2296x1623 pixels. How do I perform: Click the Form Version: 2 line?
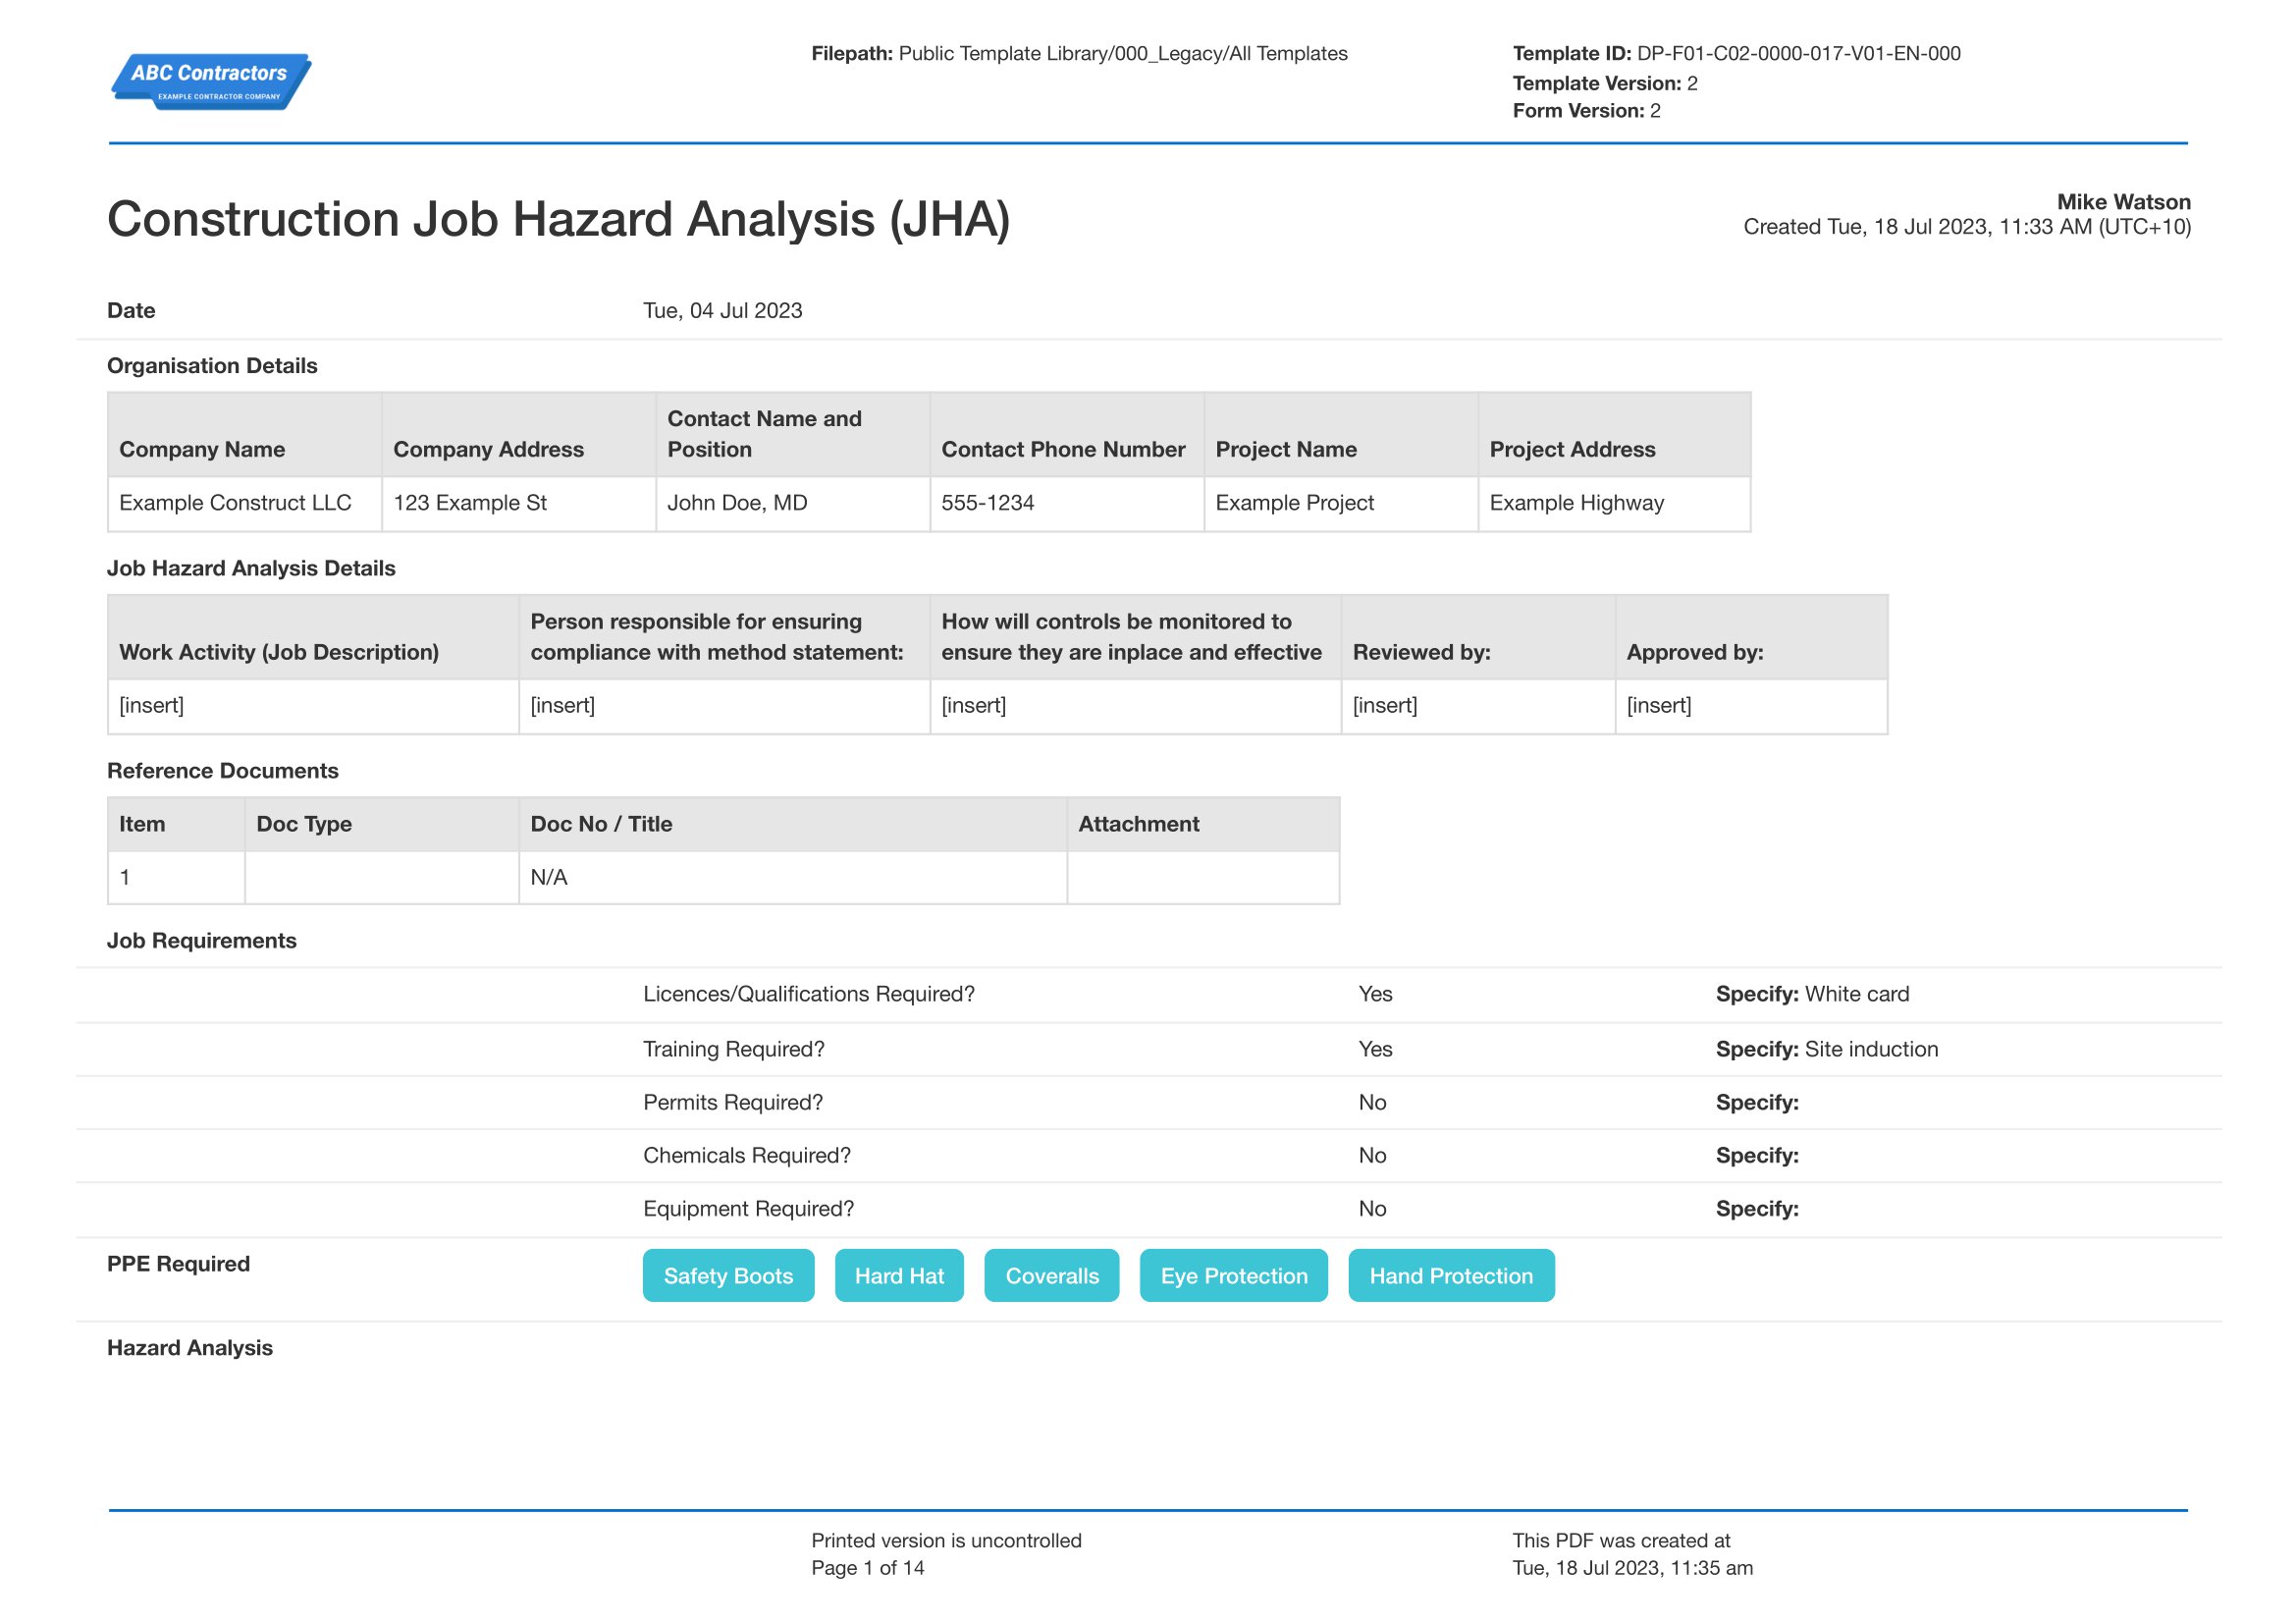click(x=1586, y=111)
